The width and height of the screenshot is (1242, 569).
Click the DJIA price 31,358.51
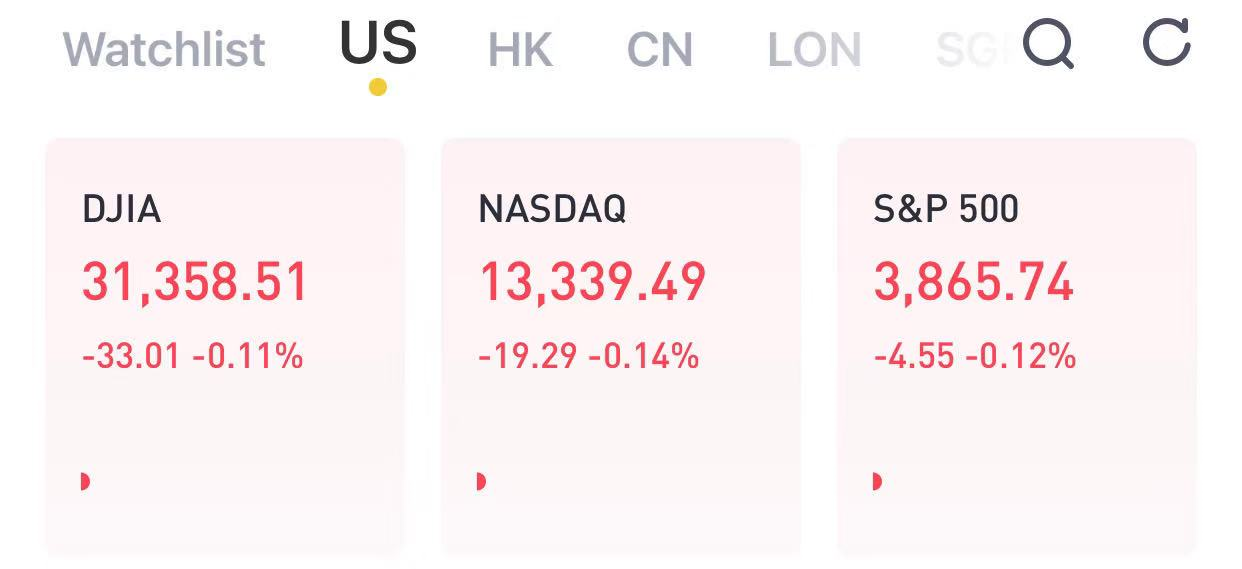tap(195, 282)
